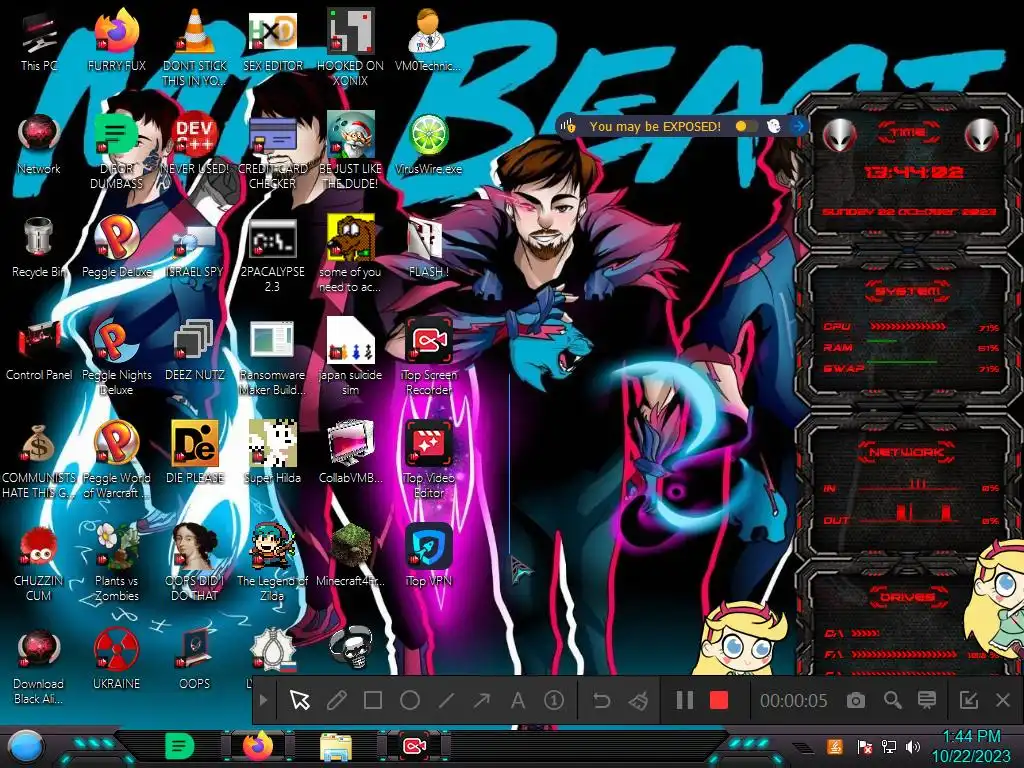Open the CREDIT CARD CHECKER shortcut
The image size is (1024, 768).
(x=272, y=152)
